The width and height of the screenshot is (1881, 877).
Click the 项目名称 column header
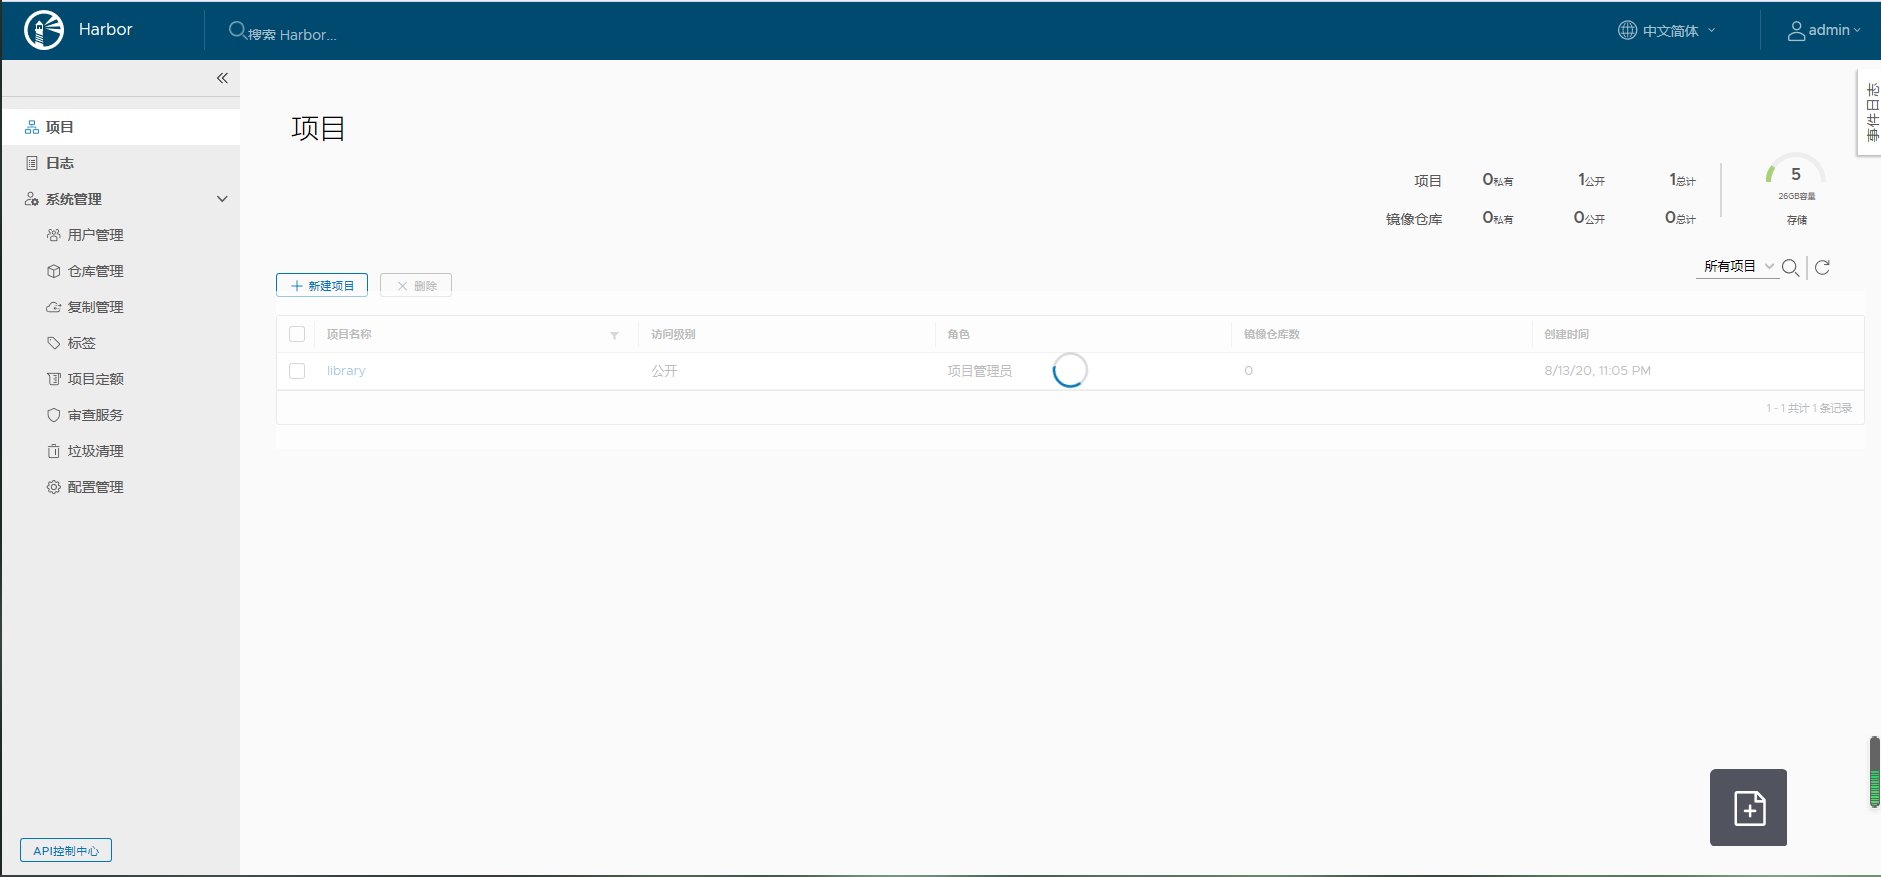pyautogui.click(x=349, y=334)
